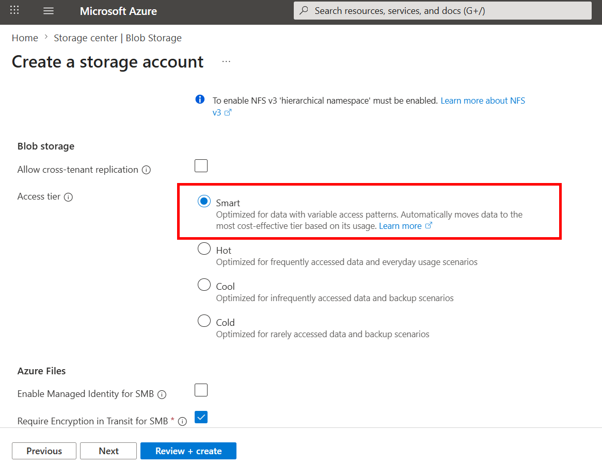Click 'Enable Managed Identity for SMB' label
The height and width of the screenshot is (464, 602).
tap(86, 394)
